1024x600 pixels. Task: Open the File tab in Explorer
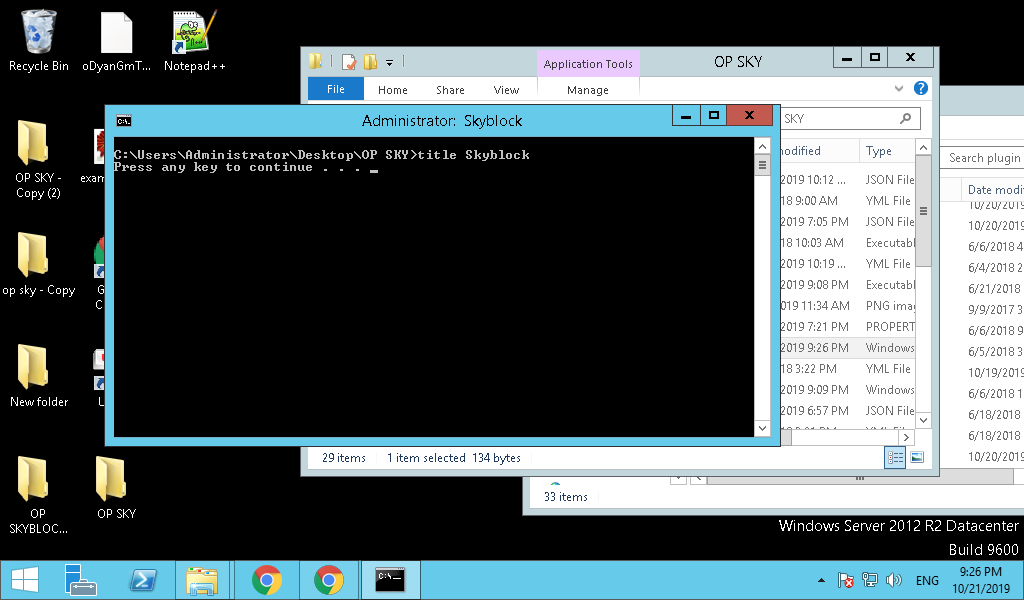pos(336,90)
